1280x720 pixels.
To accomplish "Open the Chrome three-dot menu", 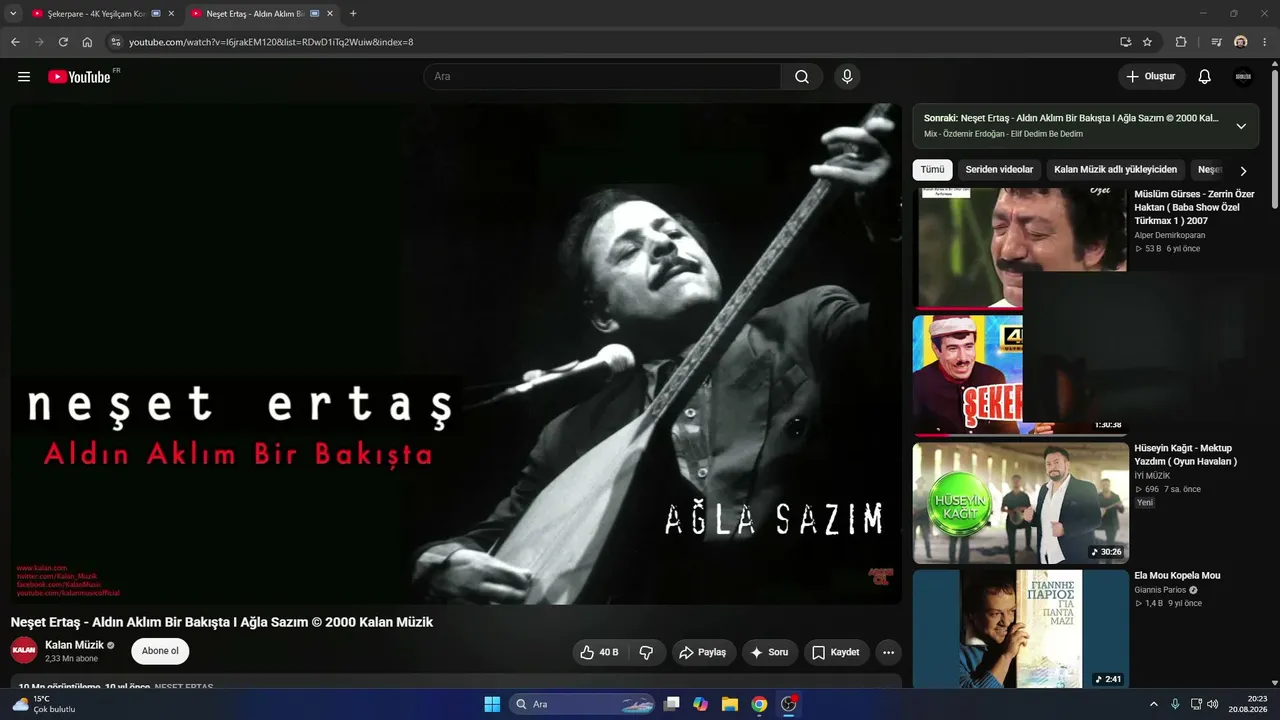I will pyautogui.click(x=1266, y=42).
